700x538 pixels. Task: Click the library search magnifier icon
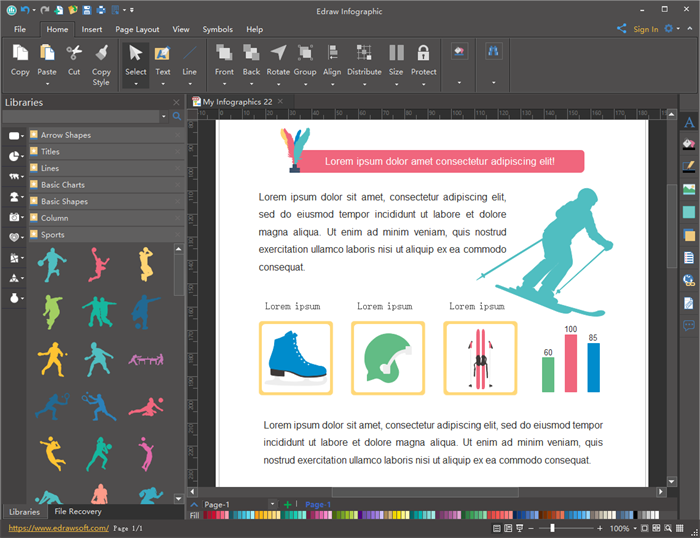point(177,117)
